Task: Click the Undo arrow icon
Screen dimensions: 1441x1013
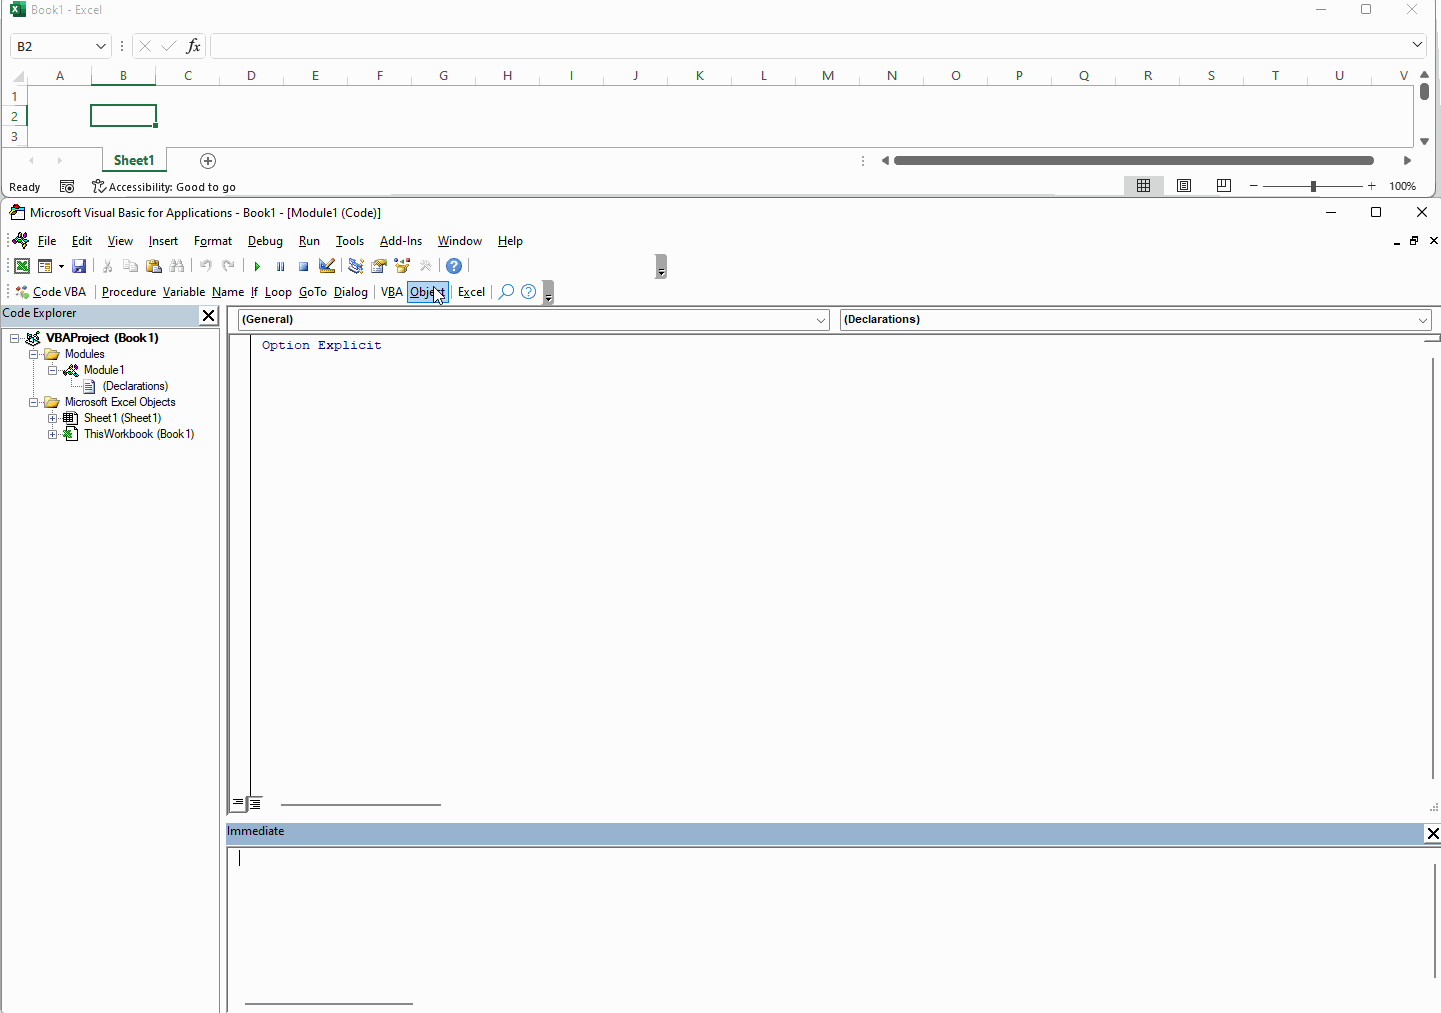Action: (206, 266)
